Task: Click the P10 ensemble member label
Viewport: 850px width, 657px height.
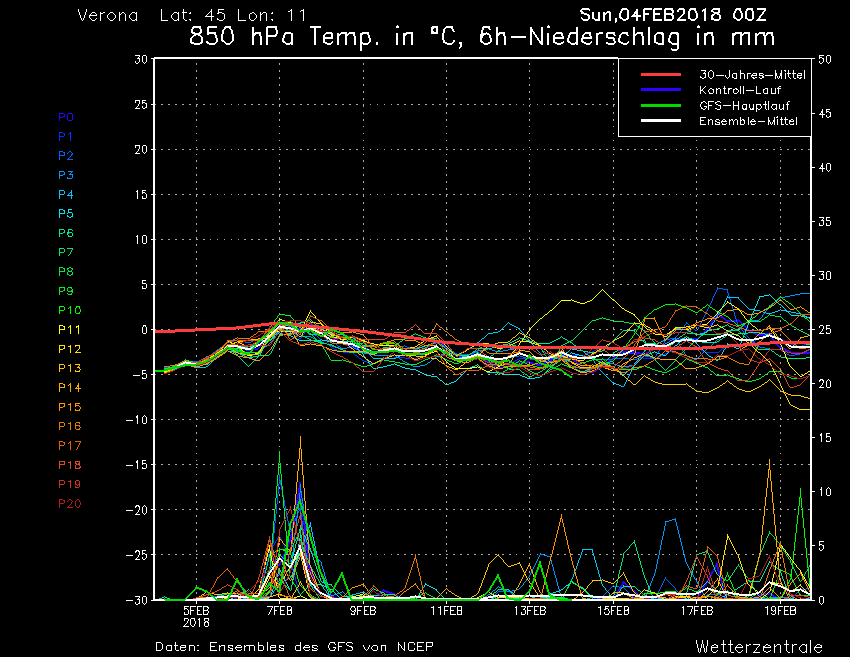Action: (x=69, y=310)
